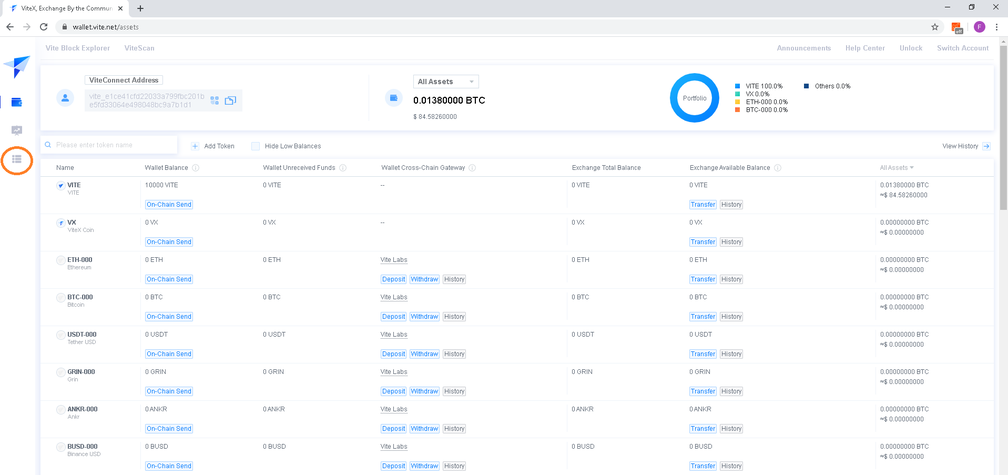Click Transfer in the VITE row
Viewport: 1008px width, 475px height.
click(703, 204)
